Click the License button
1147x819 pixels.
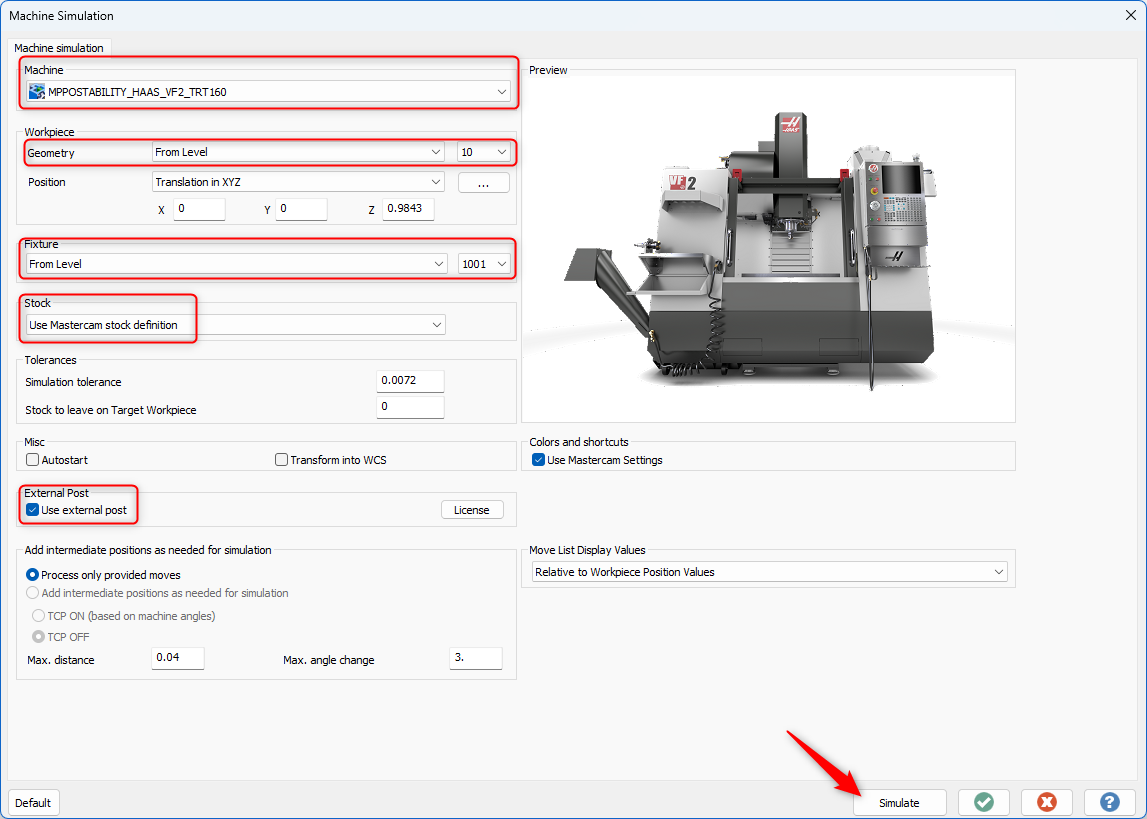coord(472,510)
